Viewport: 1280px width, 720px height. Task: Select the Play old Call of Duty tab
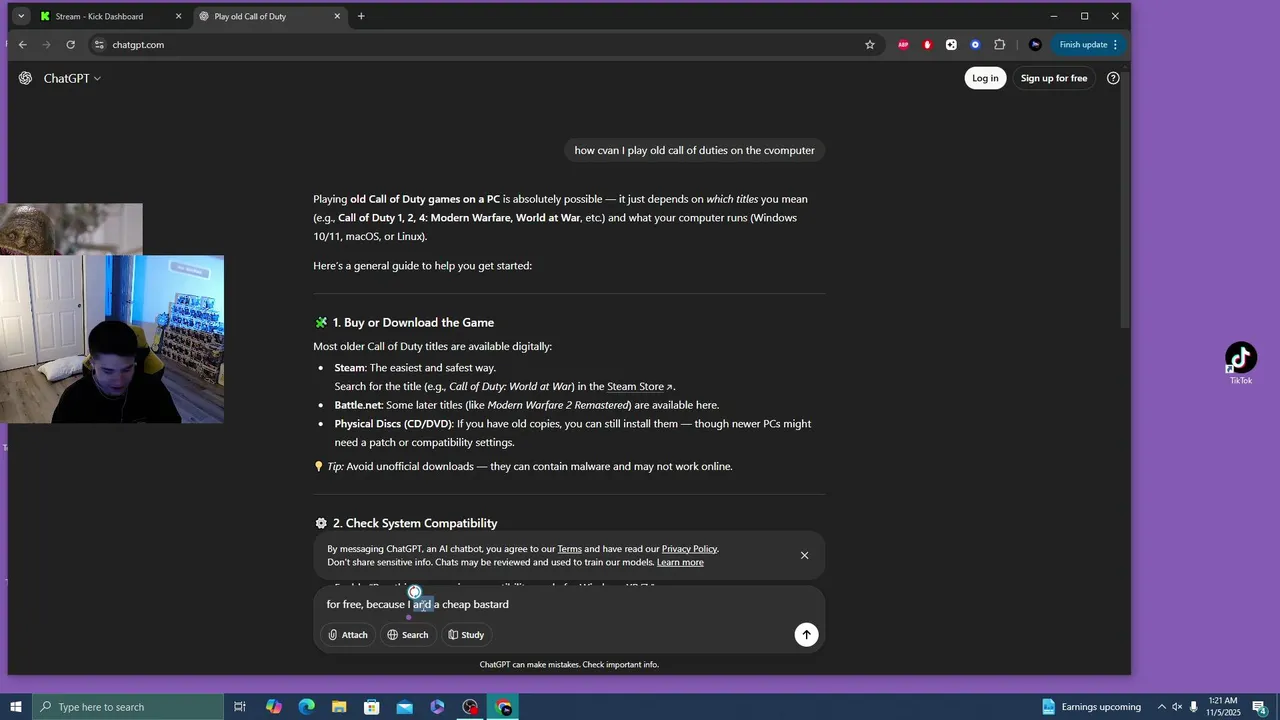(269, 16)
